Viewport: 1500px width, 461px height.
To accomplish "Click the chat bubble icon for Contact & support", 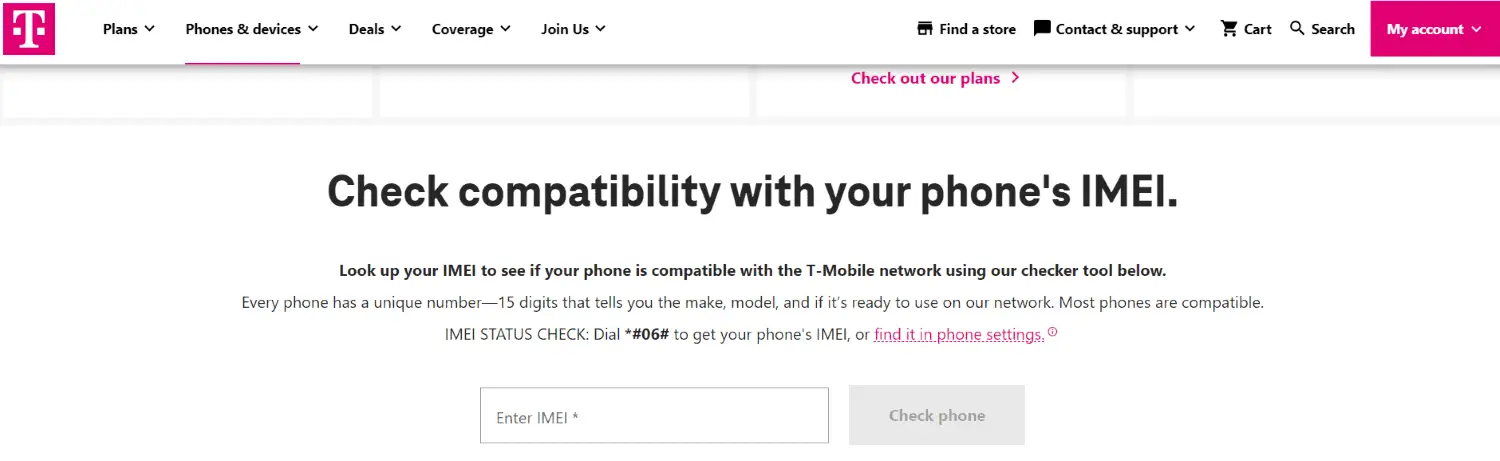I will coord(1042,29).
